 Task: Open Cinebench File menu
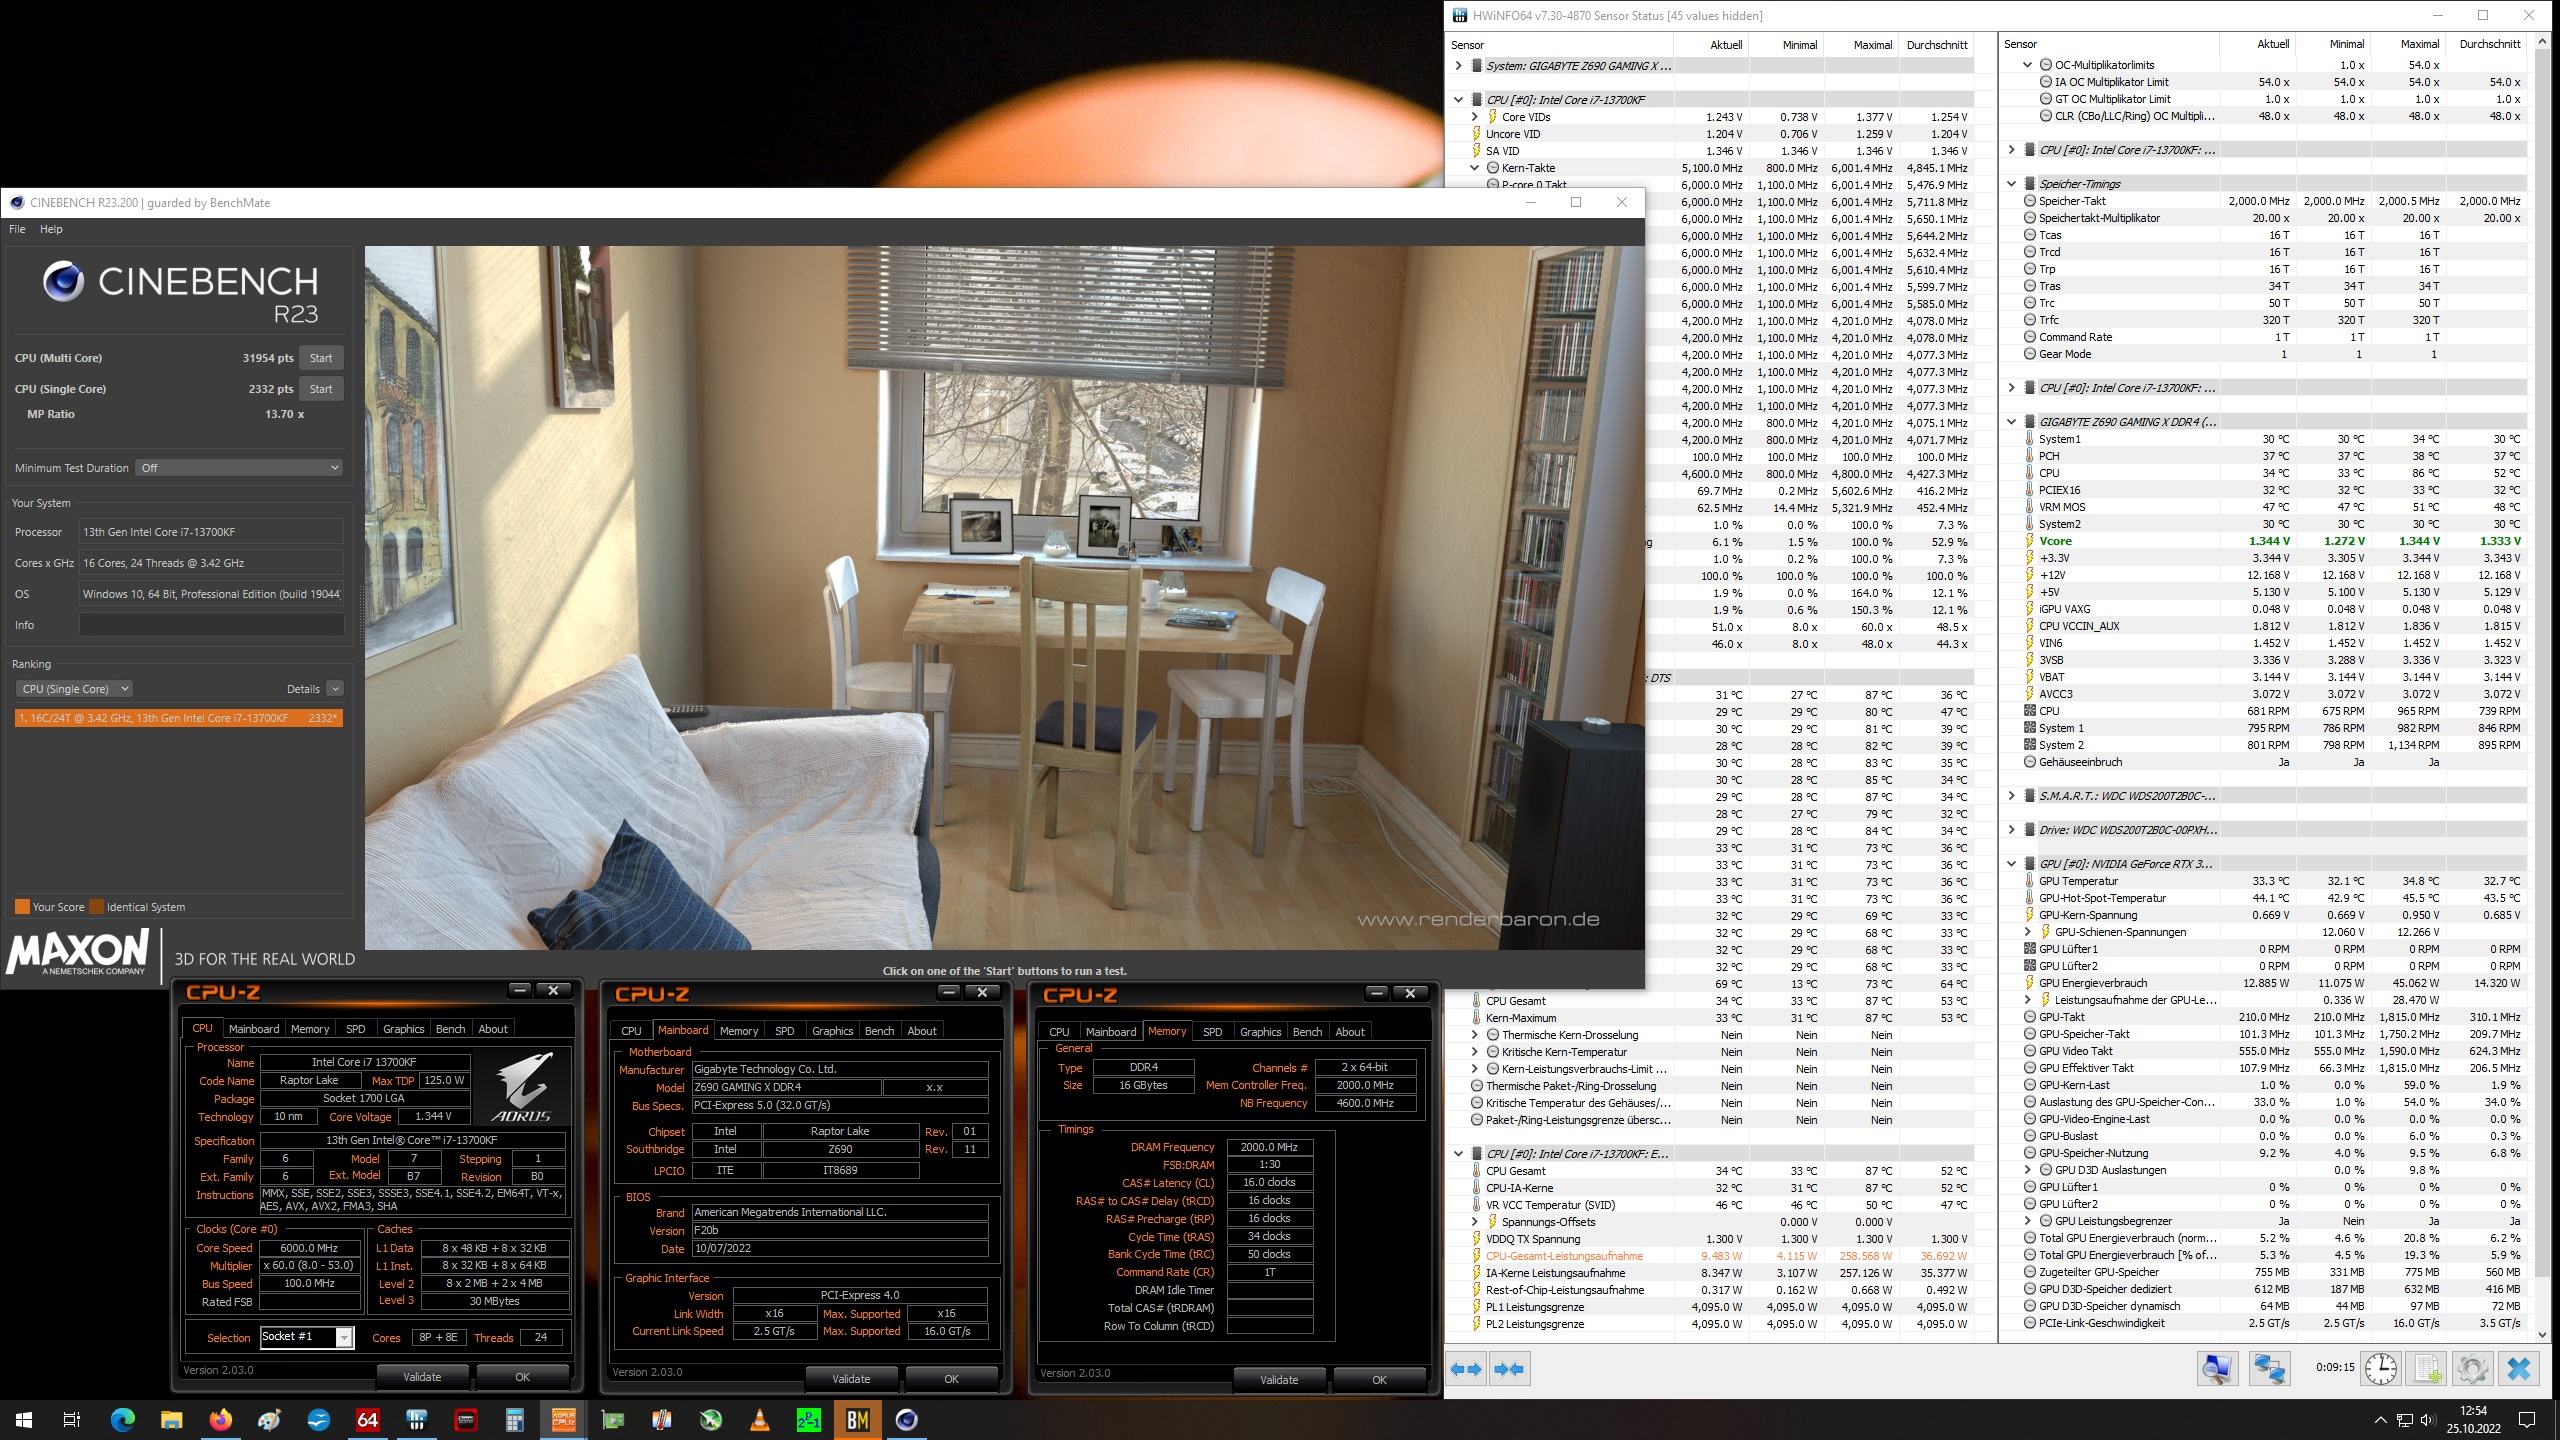(x=17, y=229)
